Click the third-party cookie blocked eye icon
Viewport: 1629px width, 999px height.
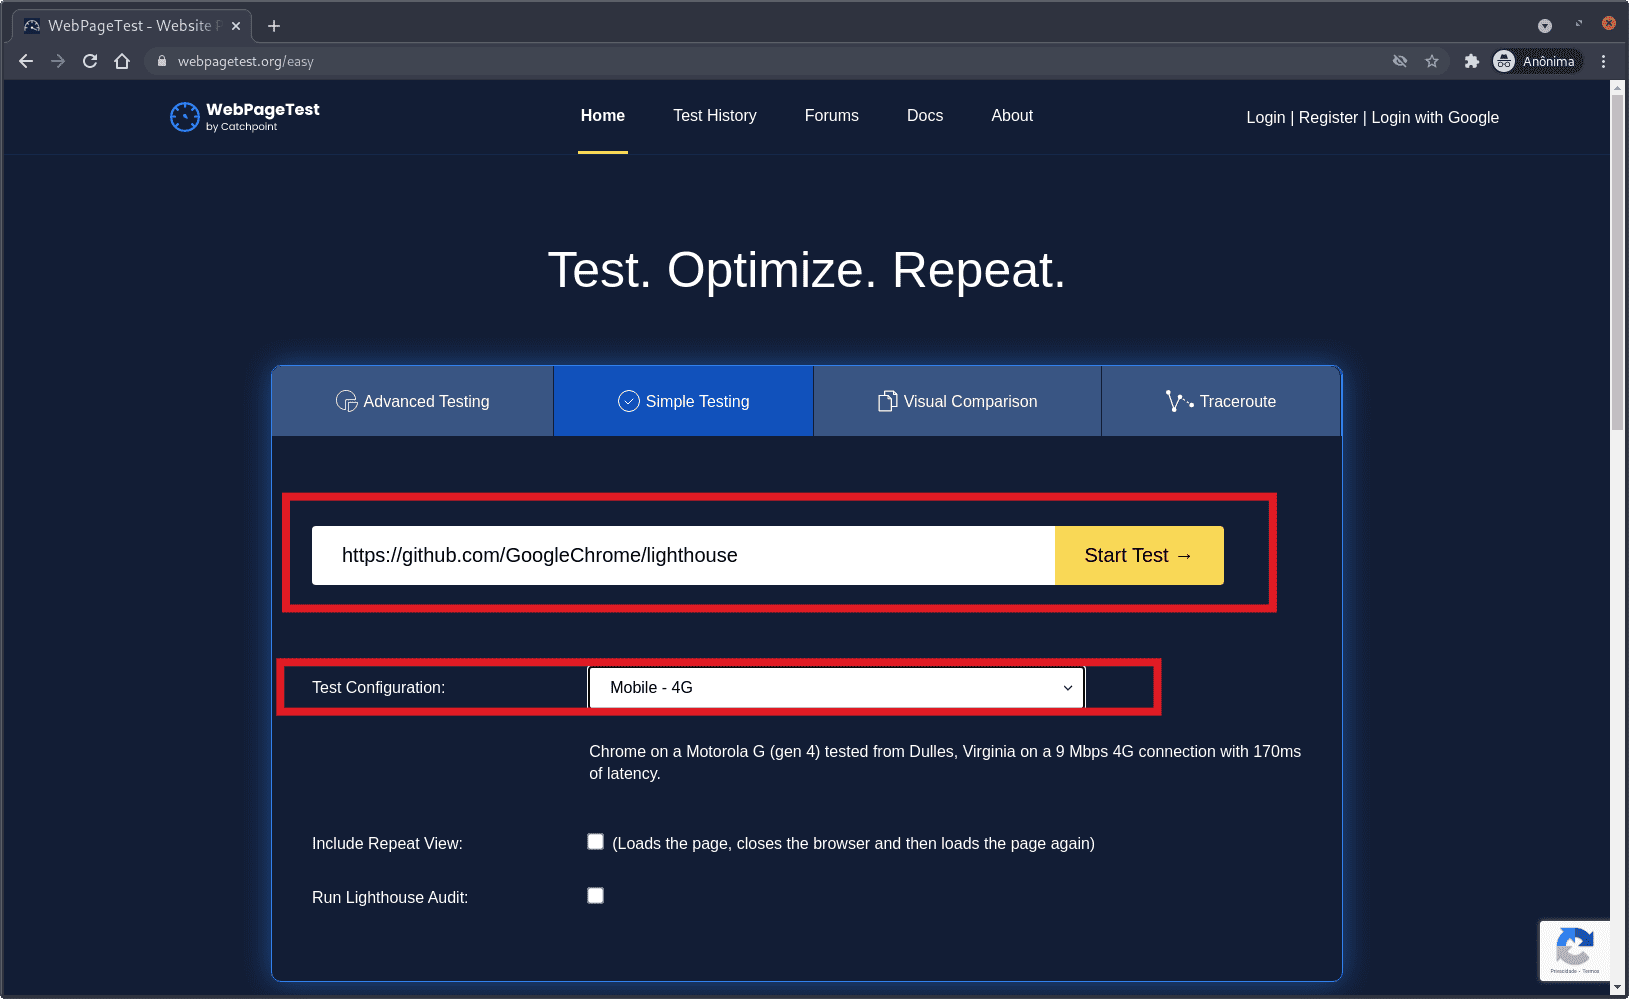tap(1400, 61)
